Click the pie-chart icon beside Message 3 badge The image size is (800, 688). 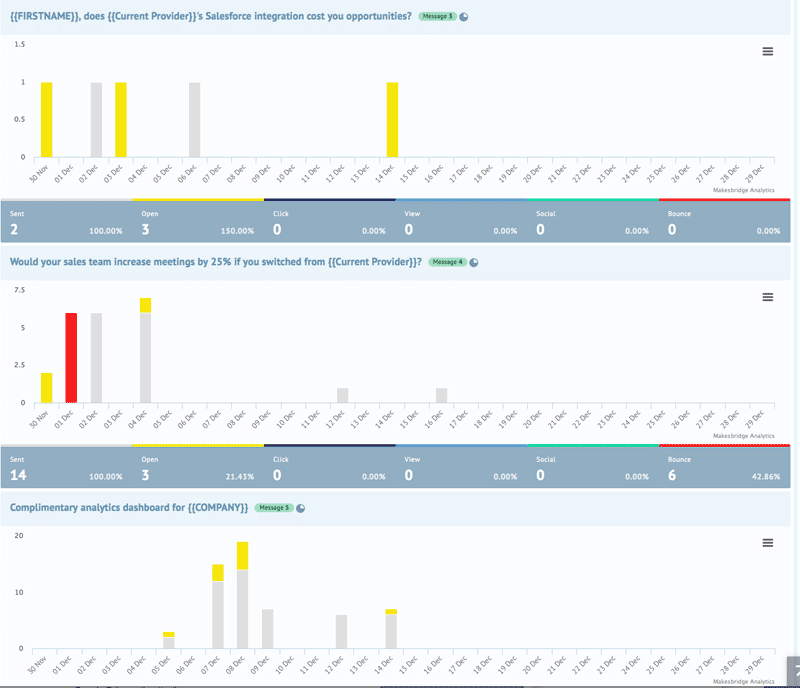[x=462, y=15]
